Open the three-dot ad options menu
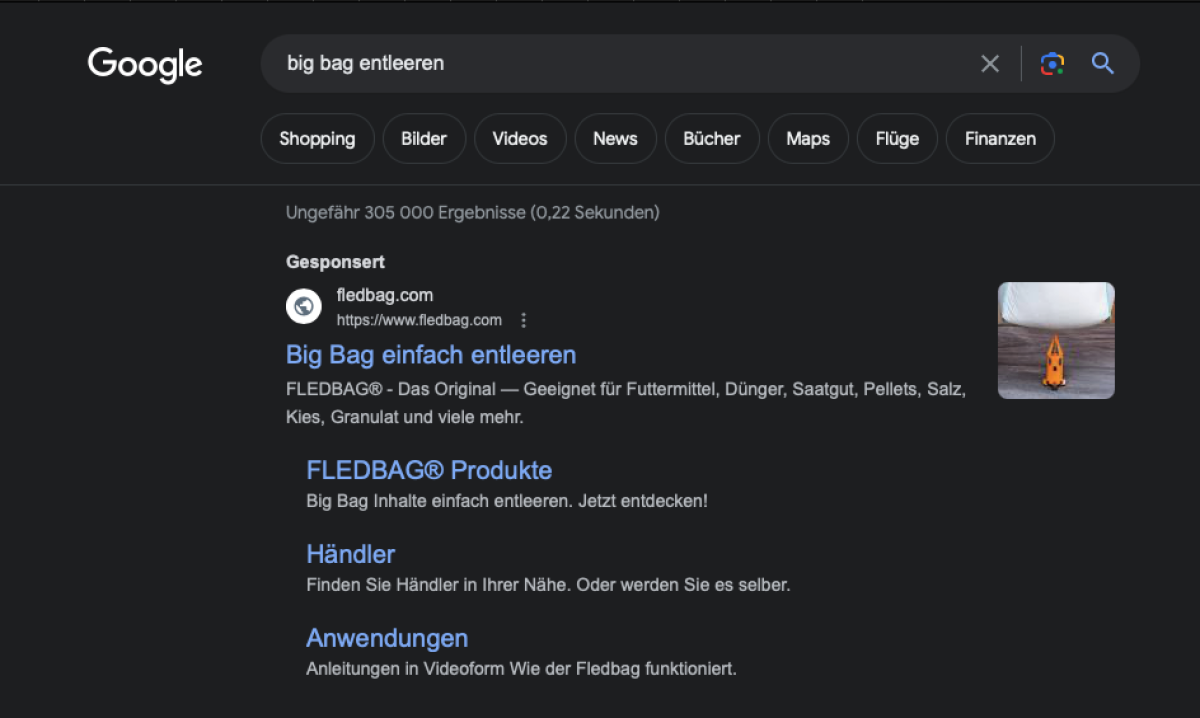Viewport: 1200px width, 718px height. [x=523, y=320]
